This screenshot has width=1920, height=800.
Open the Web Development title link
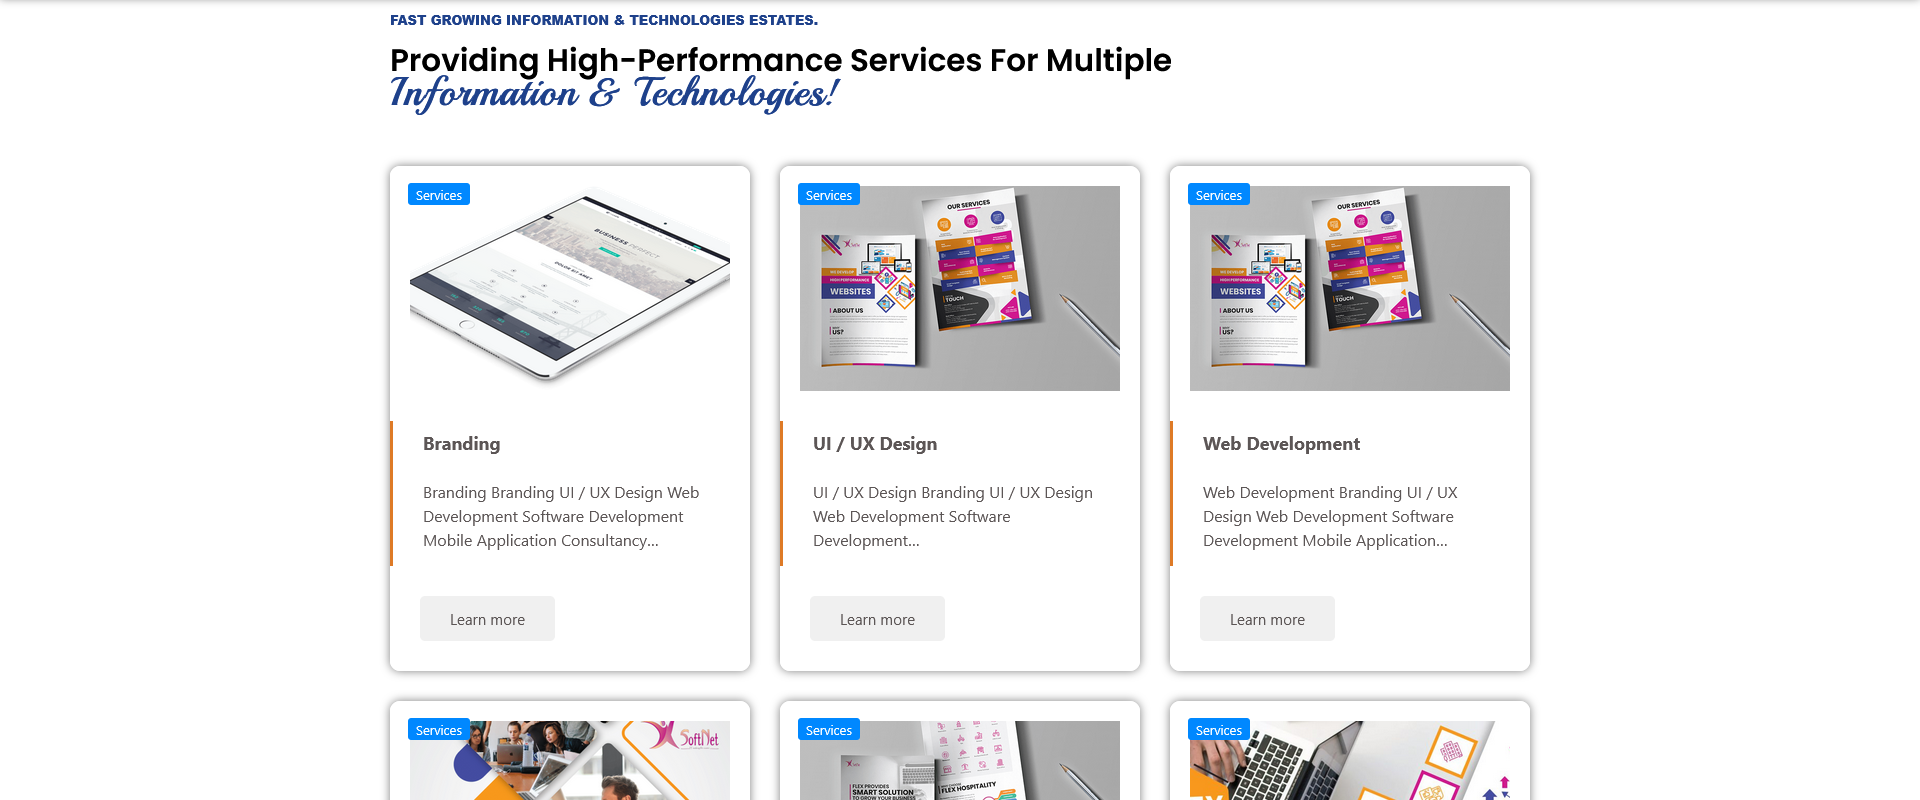tap(1281, 443)
